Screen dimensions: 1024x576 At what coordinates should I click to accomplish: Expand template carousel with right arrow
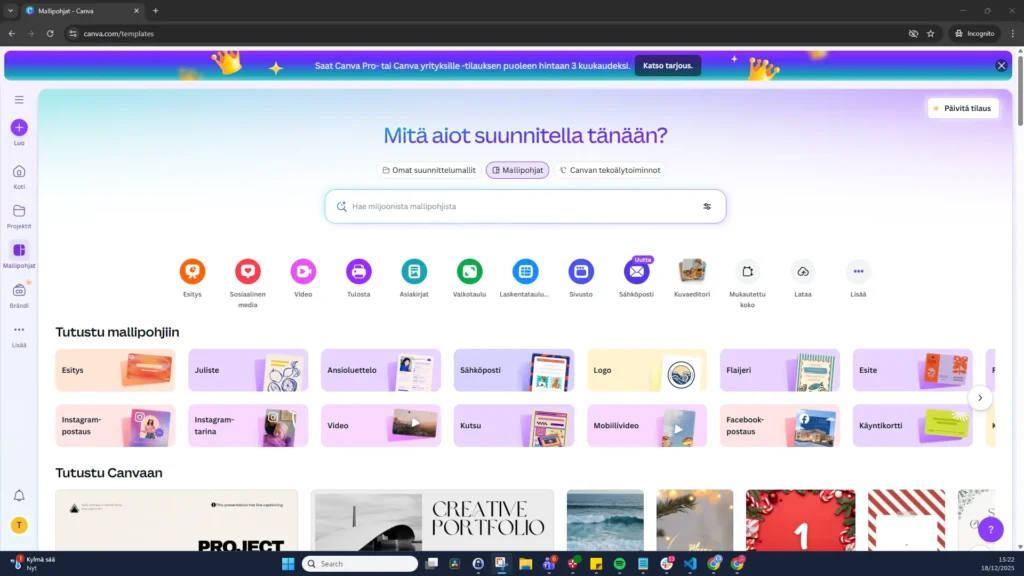click(981, 397)
